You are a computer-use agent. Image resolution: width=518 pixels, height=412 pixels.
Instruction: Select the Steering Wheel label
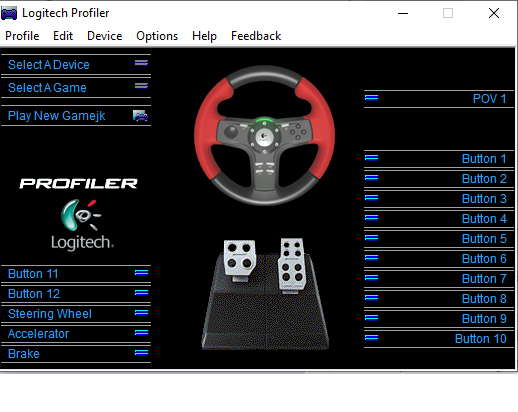click(50, 314)
